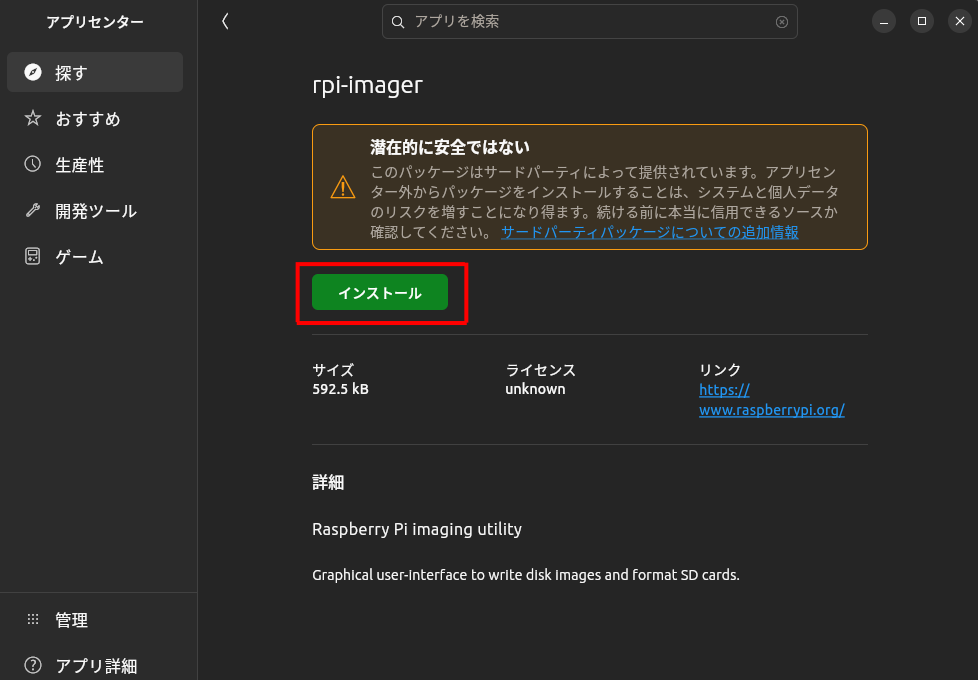Open アプリ詳細 via the question mark icon
The width and height of the screenshot is (978, 680).
tap(33, 665)
